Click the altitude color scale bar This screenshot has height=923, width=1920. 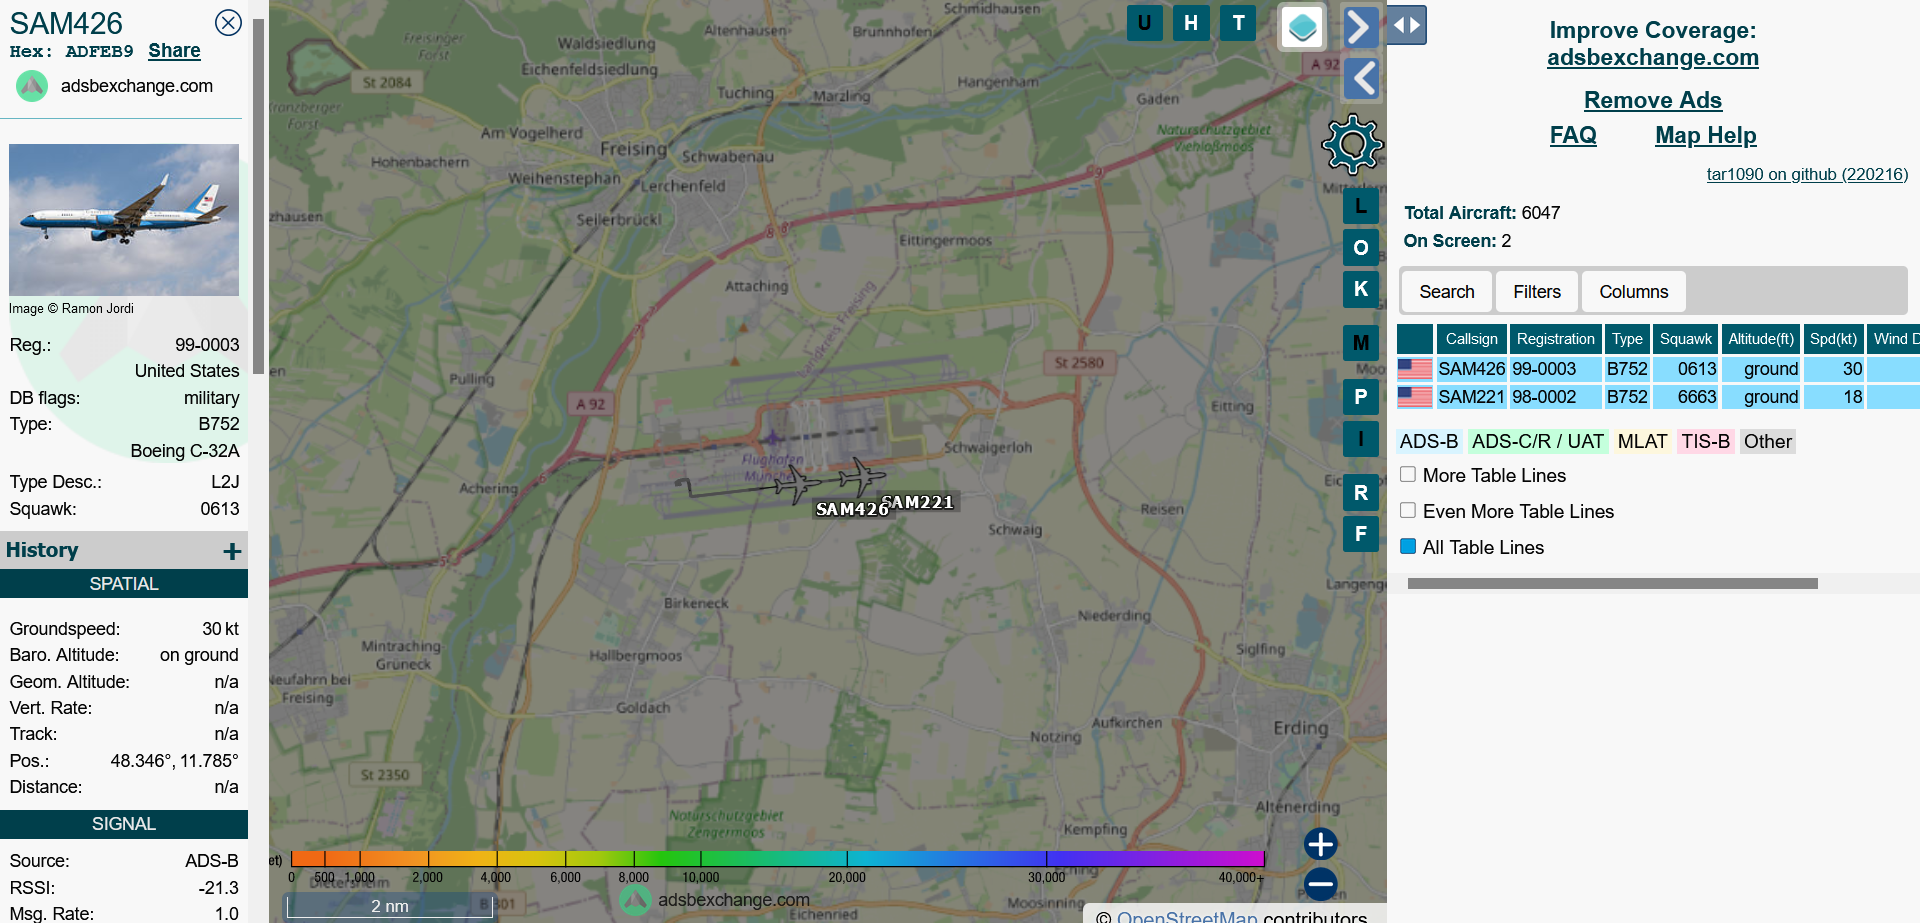777,858
